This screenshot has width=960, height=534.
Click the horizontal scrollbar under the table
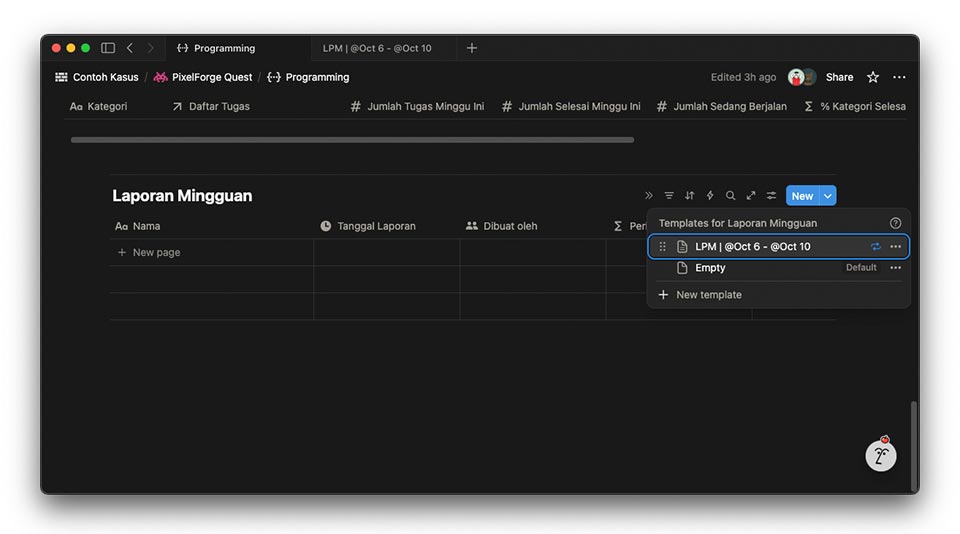point(352,140)
